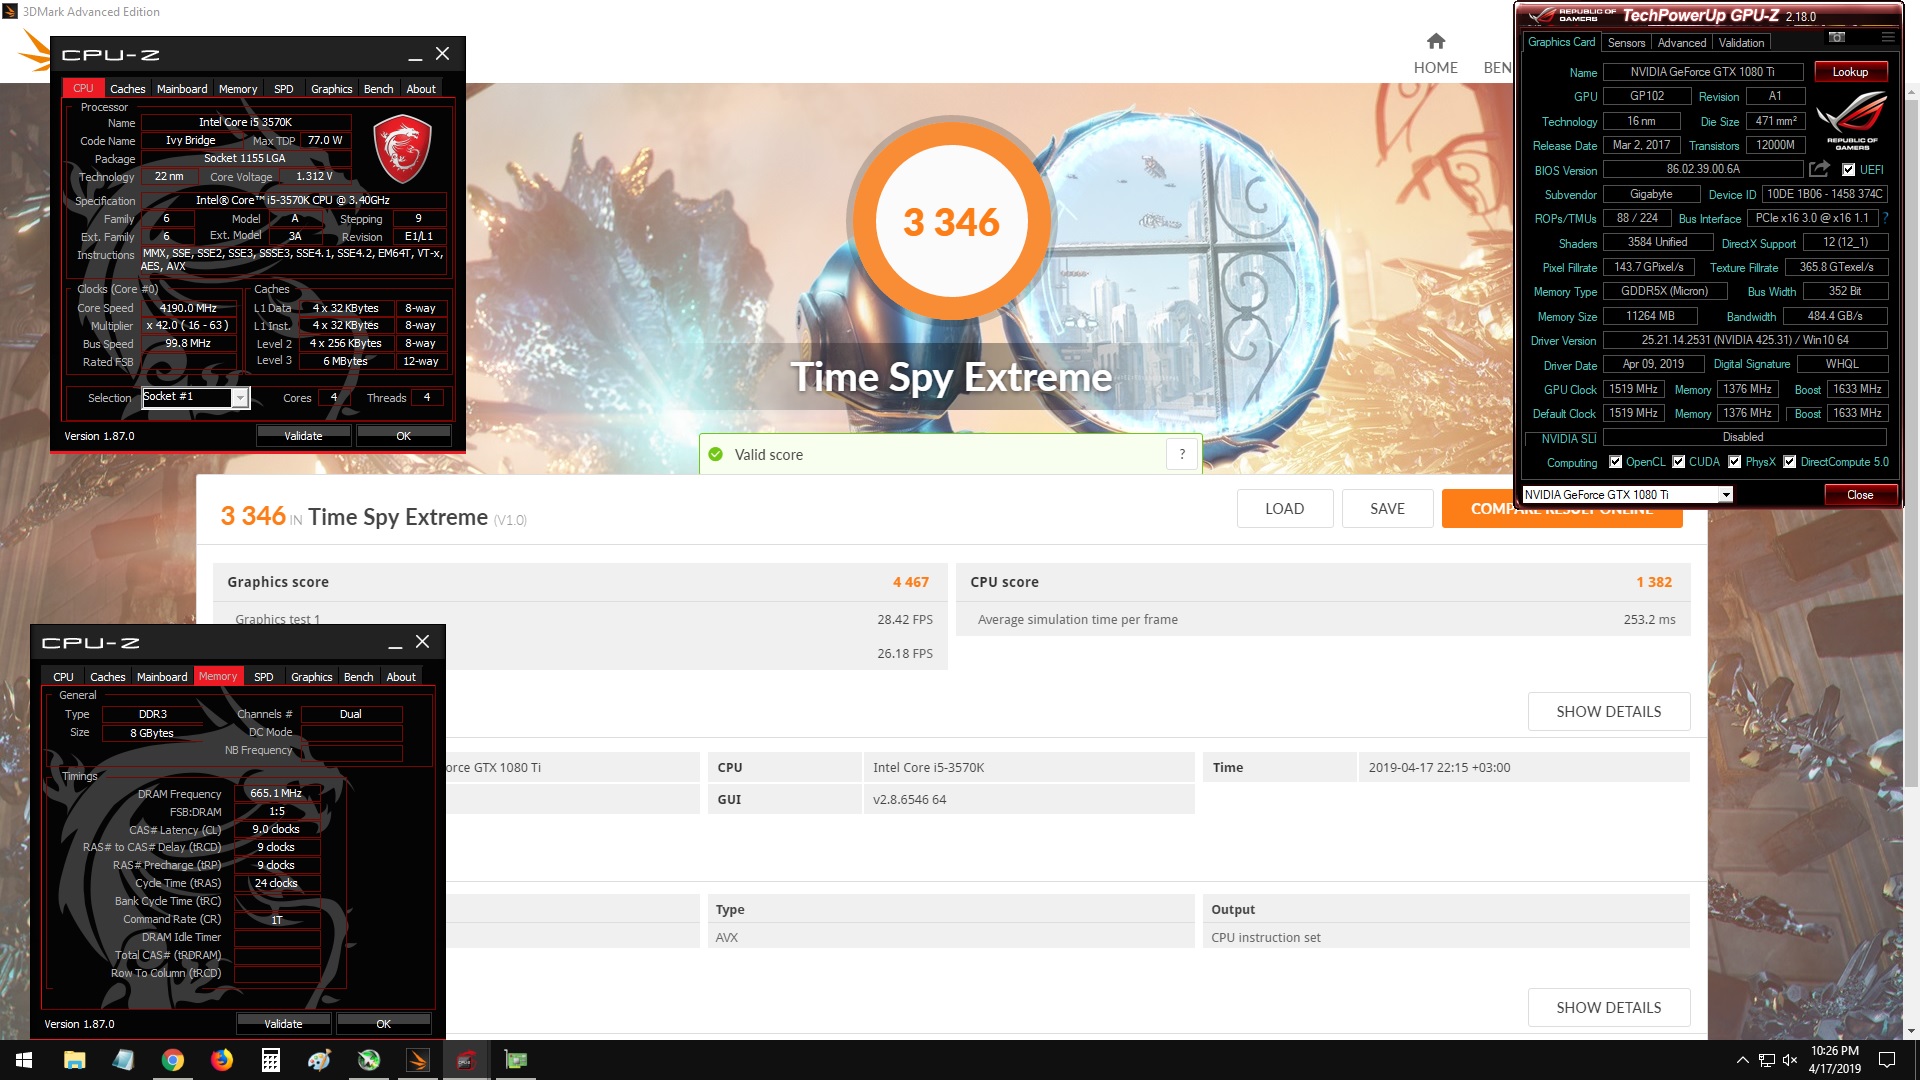Open the Windows notification center
Viewport: 1920px width, 1080px height.
coord(1887,1060)
